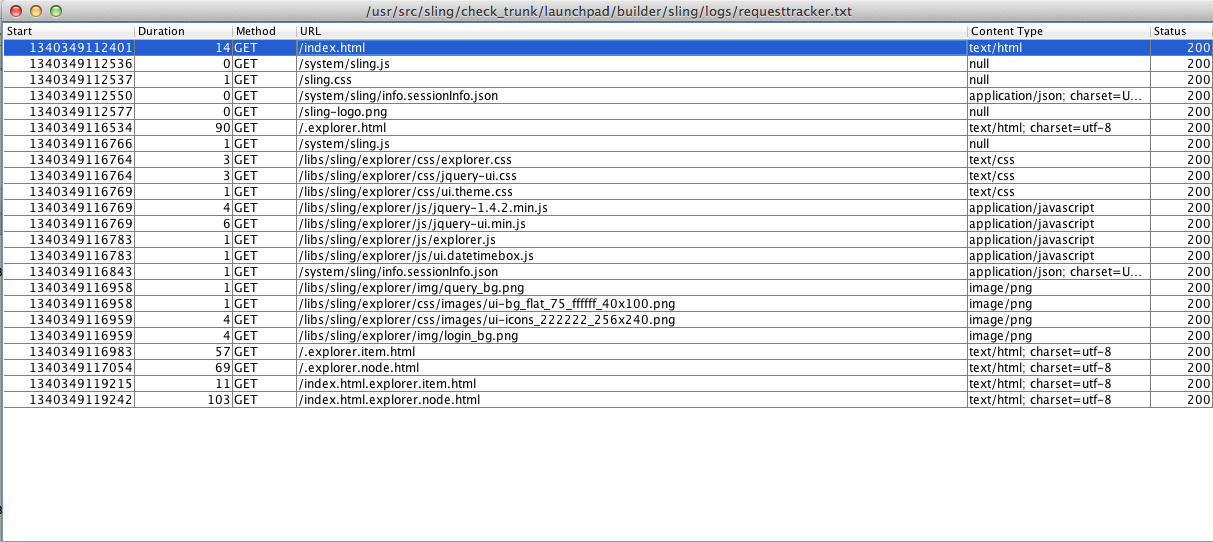Click the Duration column header

point(183,31)
